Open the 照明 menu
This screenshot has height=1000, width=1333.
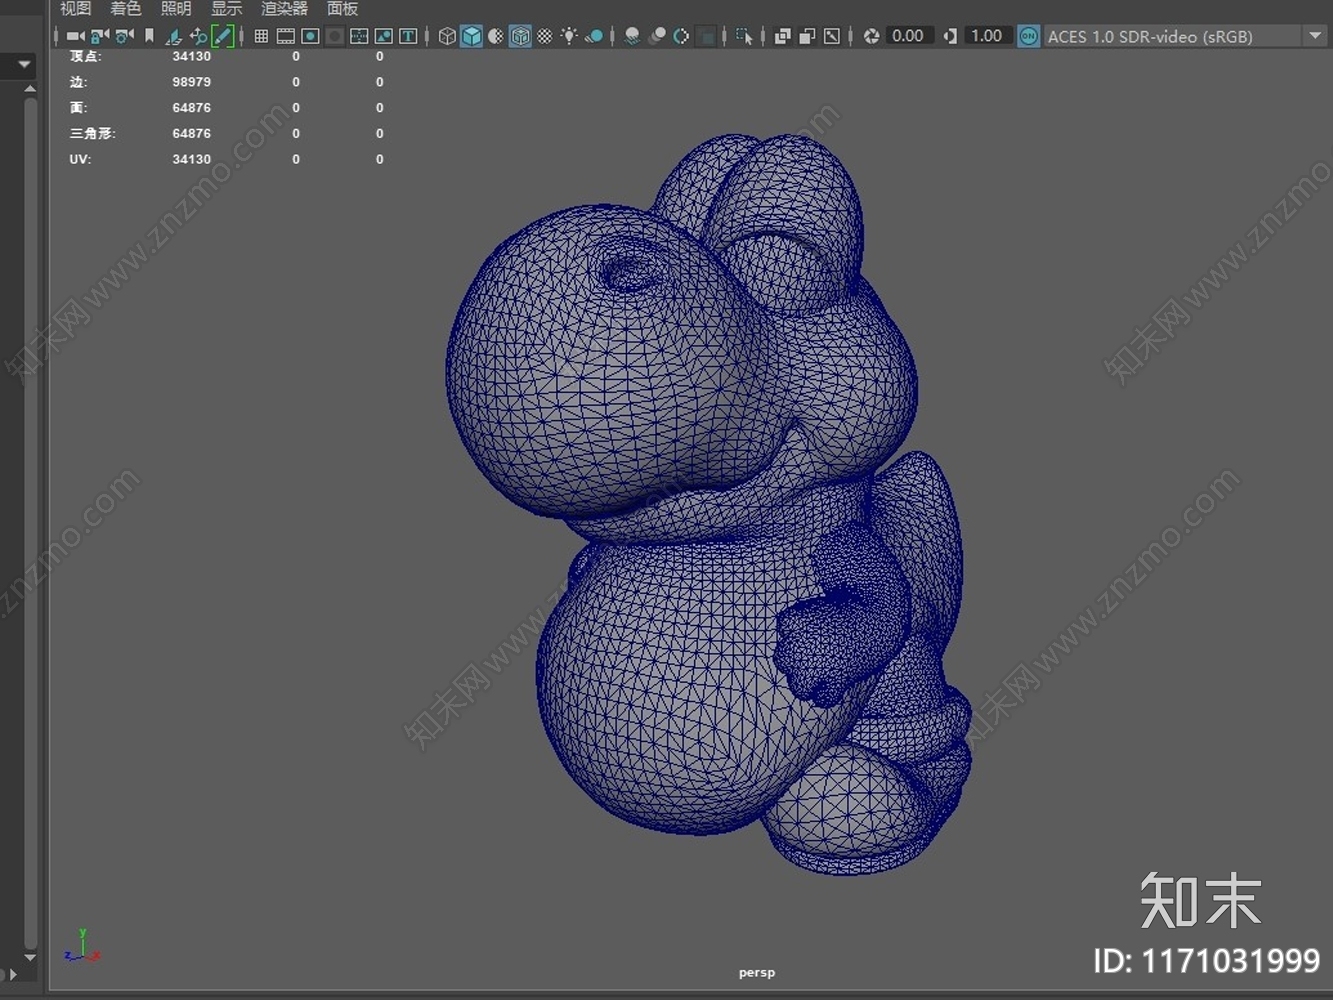pos(176,9)
